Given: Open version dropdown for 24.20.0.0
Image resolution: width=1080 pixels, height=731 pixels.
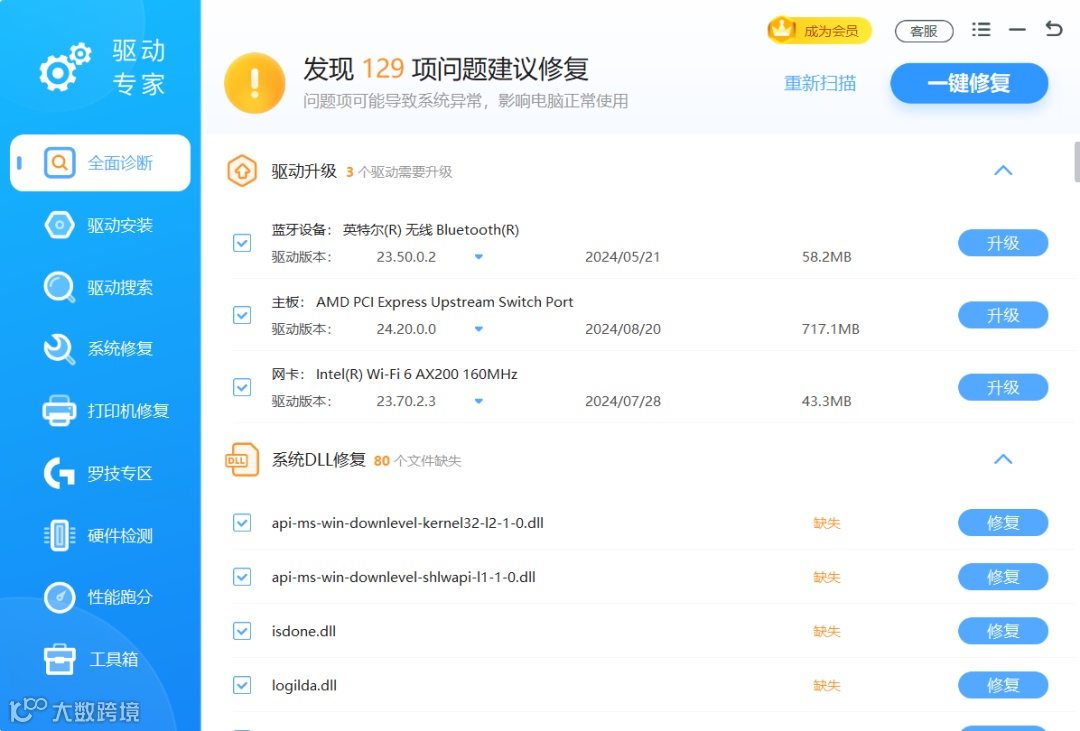Looking at the screenshot, I should (479, 329).
